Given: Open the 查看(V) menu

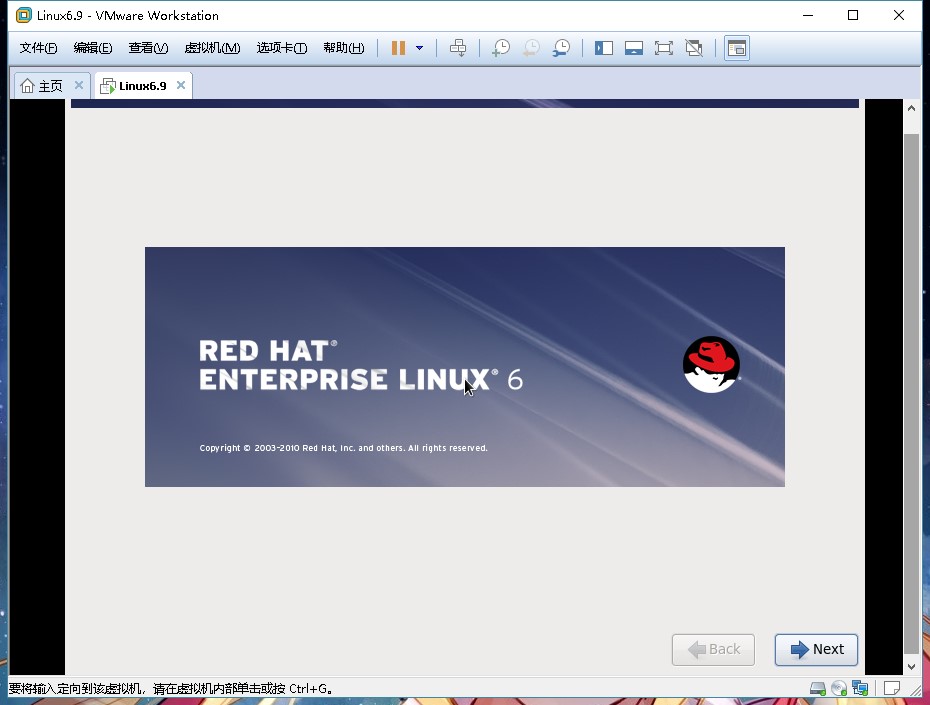Looking at the screenshot, I should pyautogui.click(x=148, y=48).
